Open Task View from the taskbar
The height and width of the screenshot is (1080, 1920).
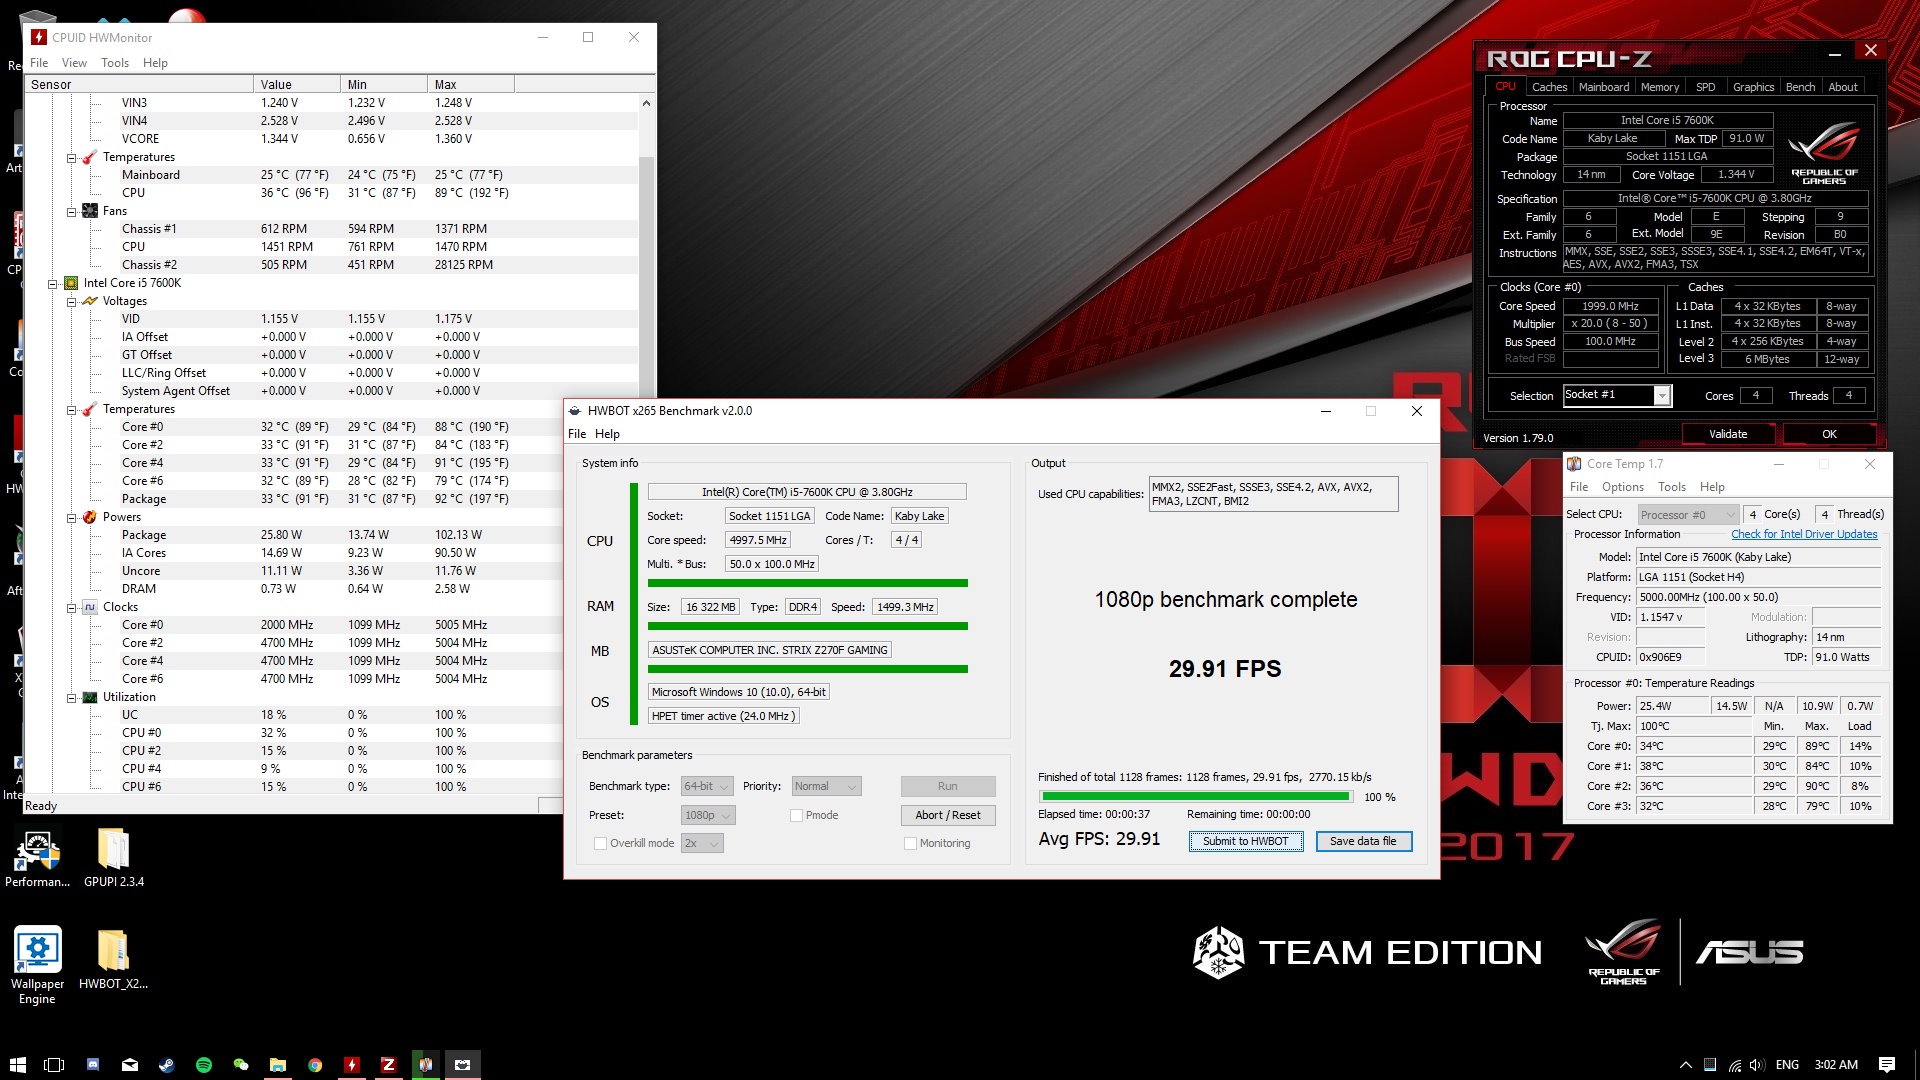pos(55,1065)
